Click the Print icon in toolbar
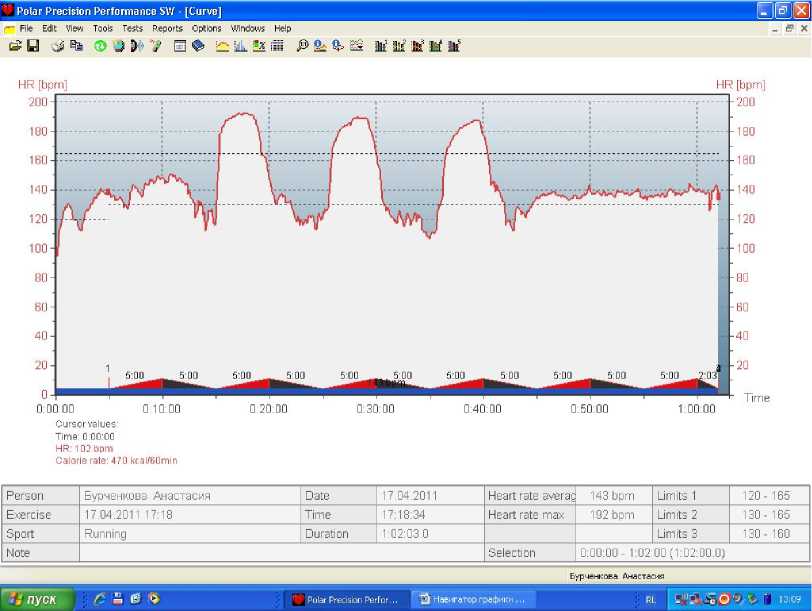 (58, 46)
